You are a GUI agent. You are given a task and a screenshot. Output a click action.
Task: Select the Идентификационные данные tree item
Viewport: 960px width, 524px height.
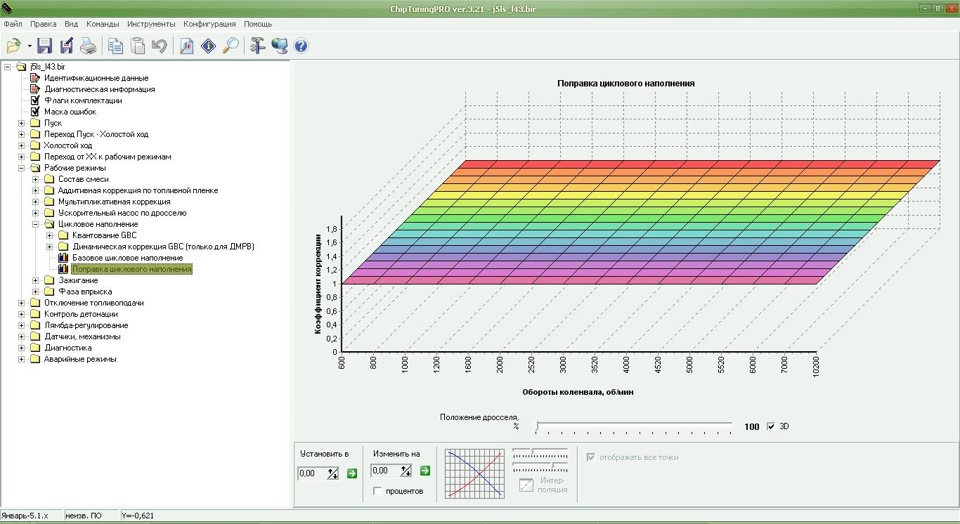pyautogui.click(x=96, y=78)
